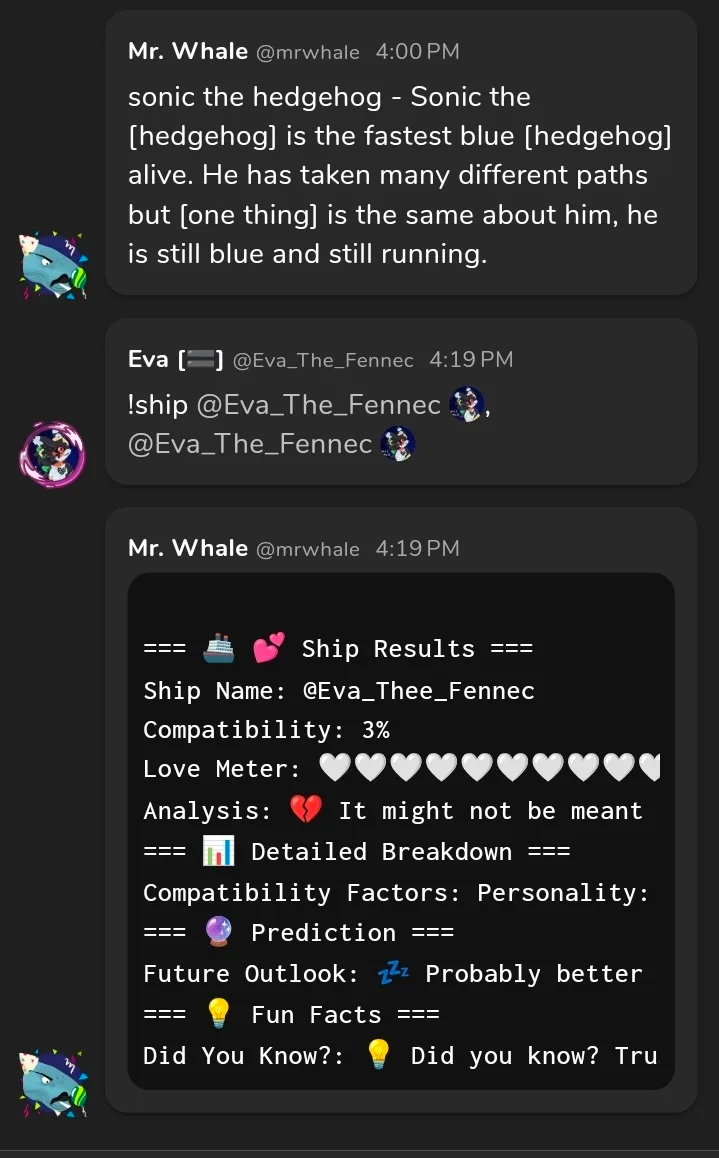Click the Mr. Whale username on the Sonic message
Viewport: 719px width, 1158px height.
point(188,51)
